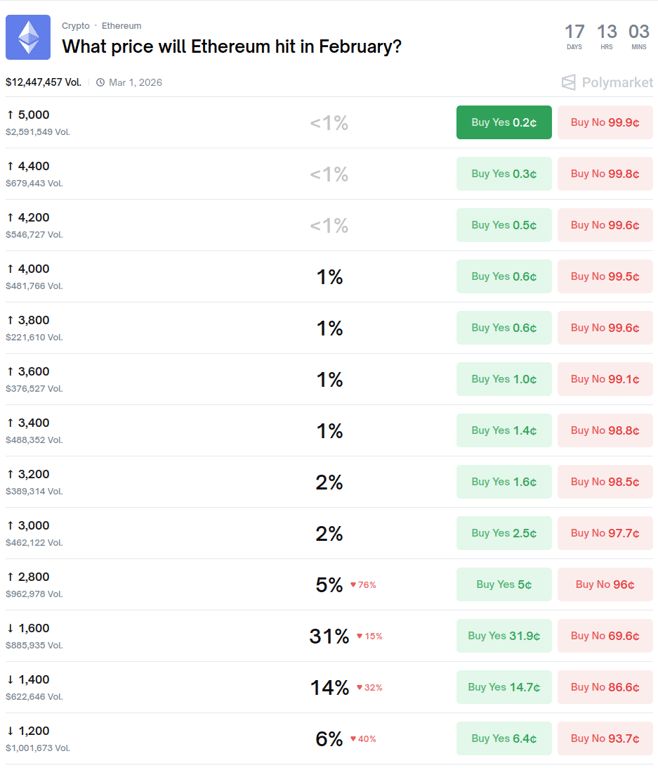Buy No at 86.6¢ for ↓ 1,400
658x768 pixels.
click(x=604, y=687)
